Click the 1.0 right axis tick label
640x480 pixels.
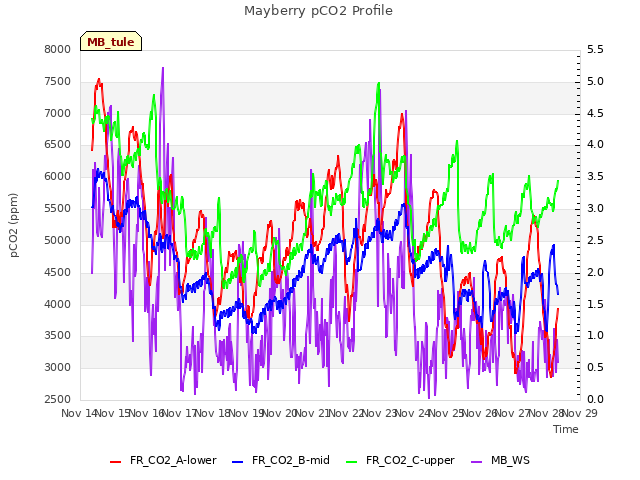point(595,336)
